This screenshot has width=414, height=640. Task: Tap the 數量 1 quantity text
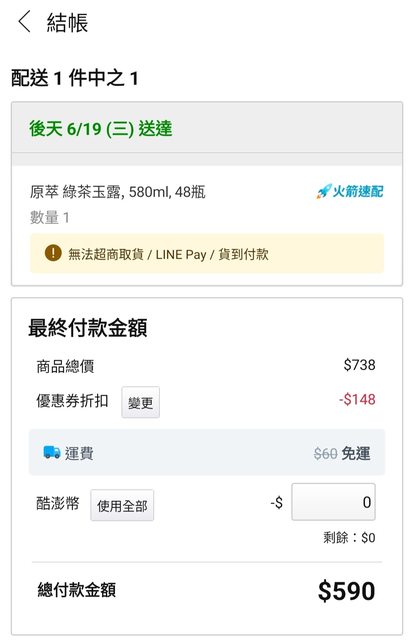point(49,217)
